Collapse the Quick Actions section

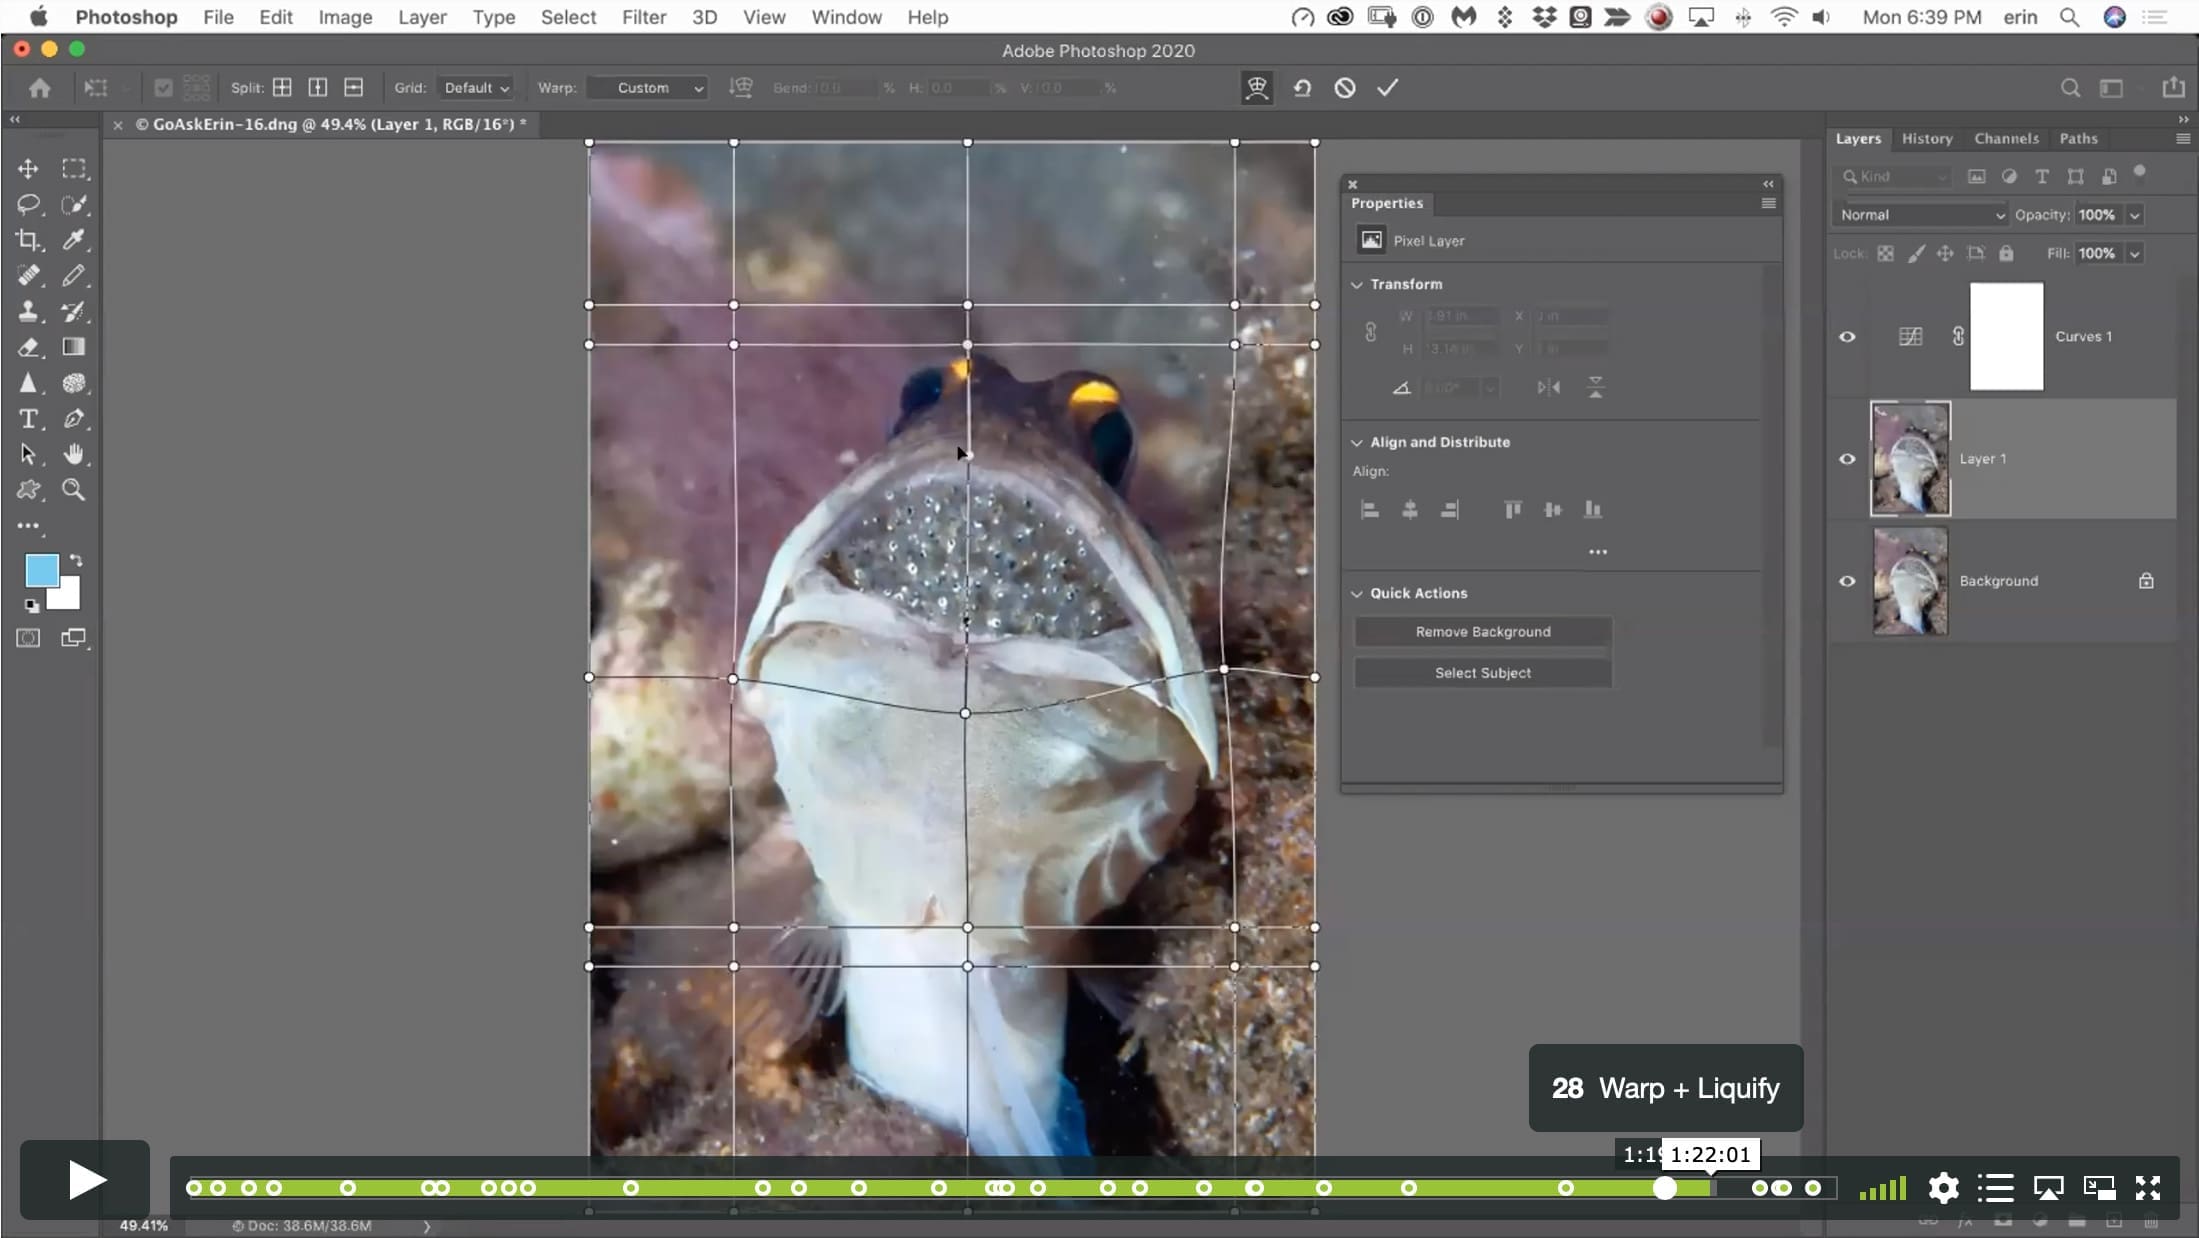[1357, 594]
